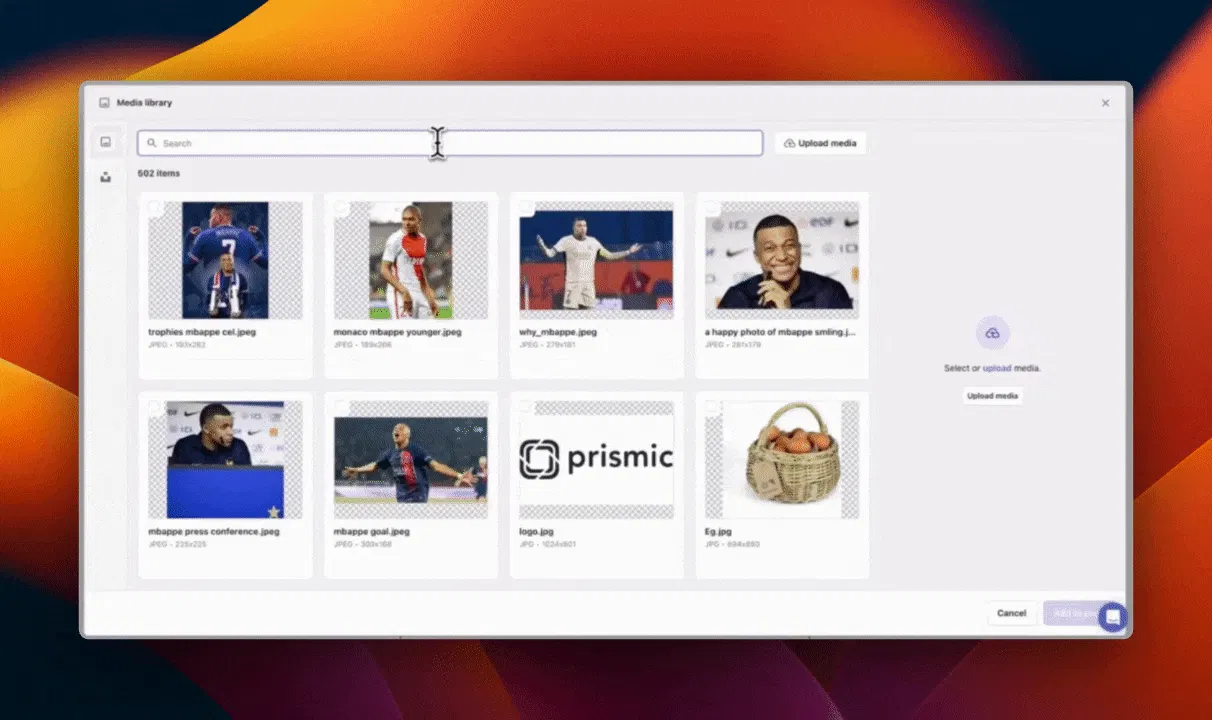Click the Upload media pill under the cloud icon

992,396
